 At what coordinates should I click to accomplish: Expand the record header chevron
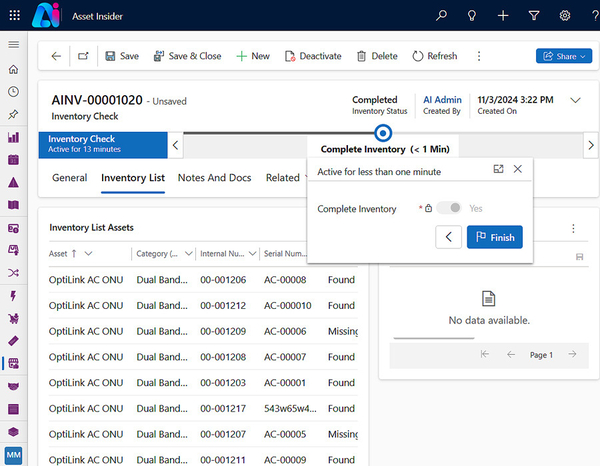pyautogui.click(x=576, y=100)
